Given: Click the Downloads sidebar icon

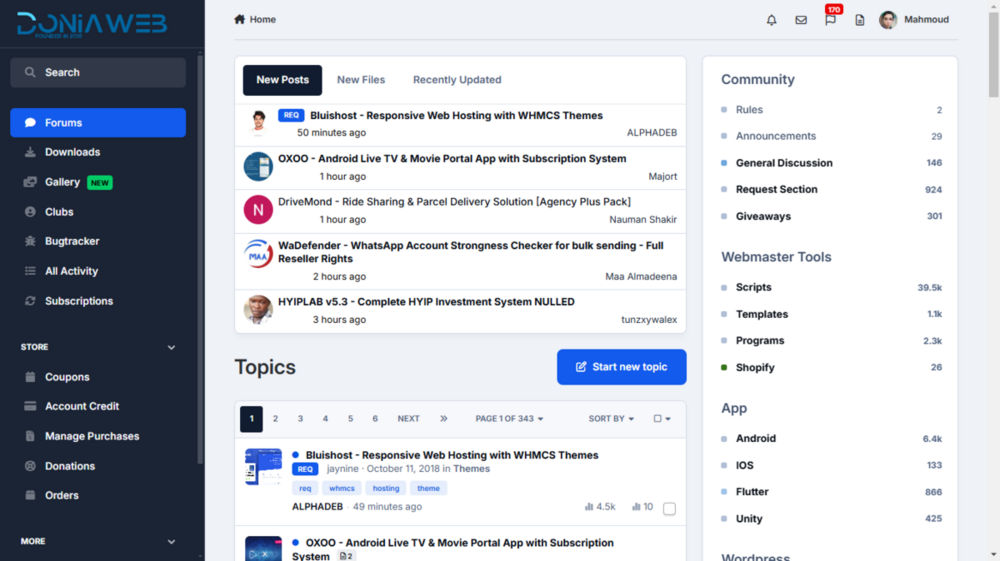Looking at the screenshot, I should click(x=30, y=152).
